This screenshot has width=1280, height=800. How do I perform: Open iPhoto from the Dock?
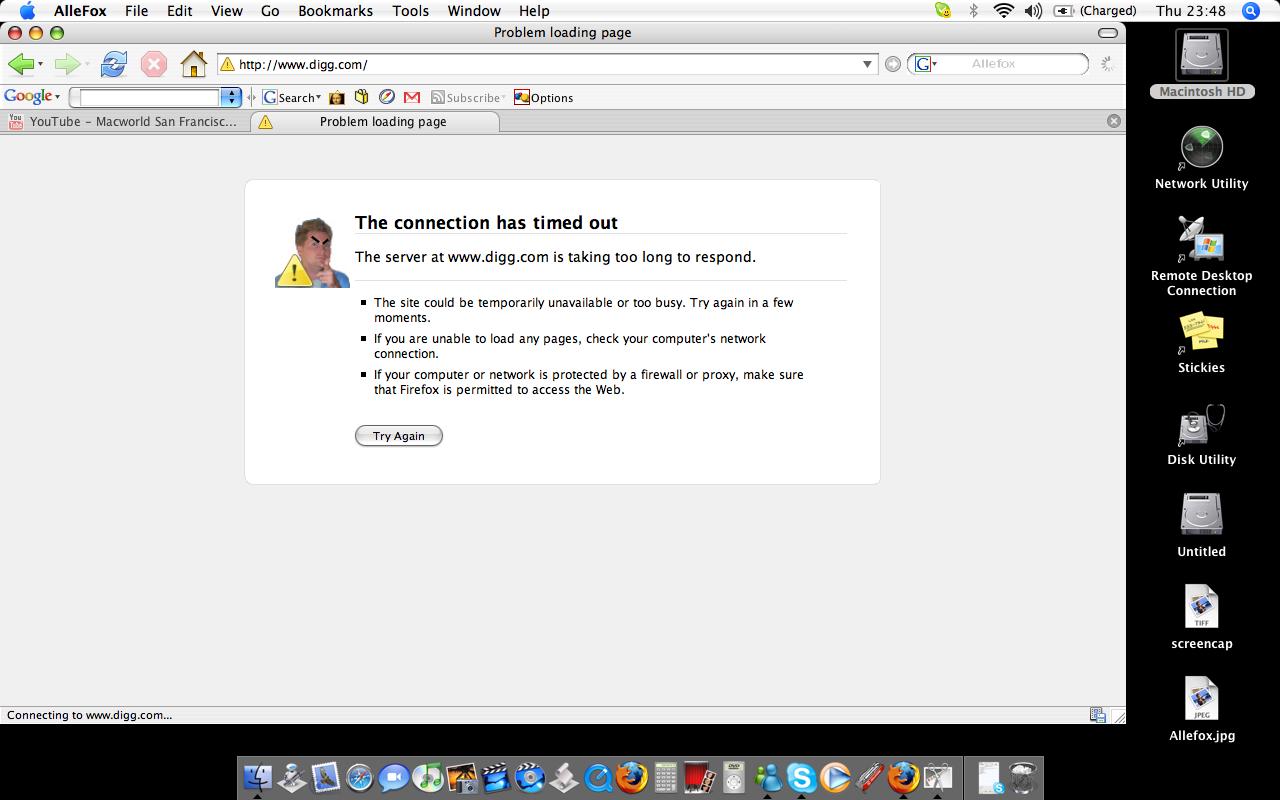click(x=462, y=777)
